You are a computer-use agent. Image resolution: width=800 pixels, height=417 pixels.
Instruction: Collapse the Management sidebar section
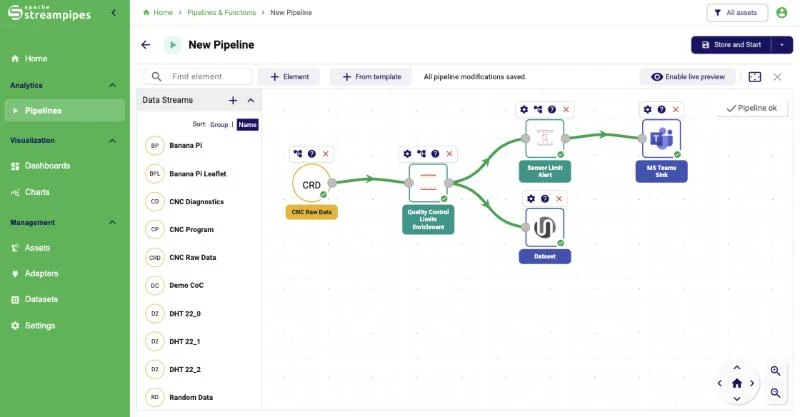(112, 223)
